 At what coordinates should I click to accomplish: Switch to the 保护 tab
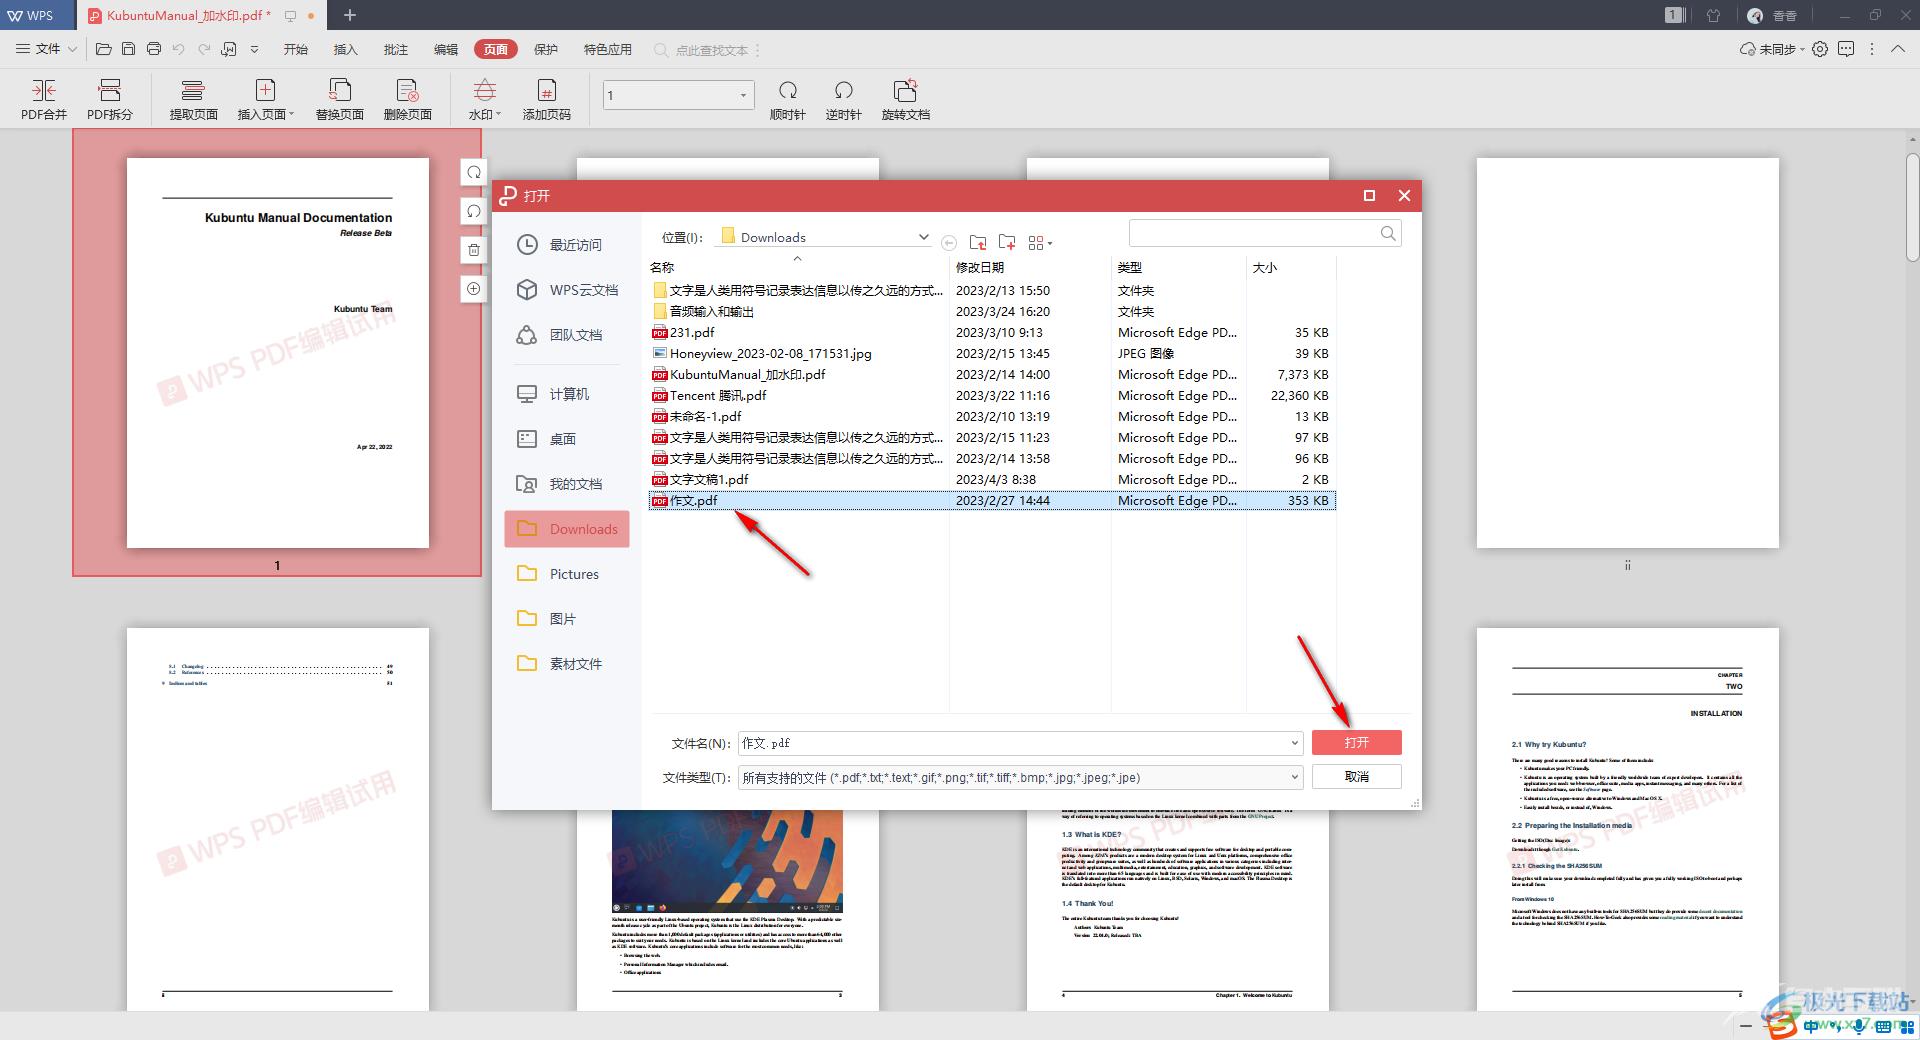pyautogui.click(x=546, y=49)
